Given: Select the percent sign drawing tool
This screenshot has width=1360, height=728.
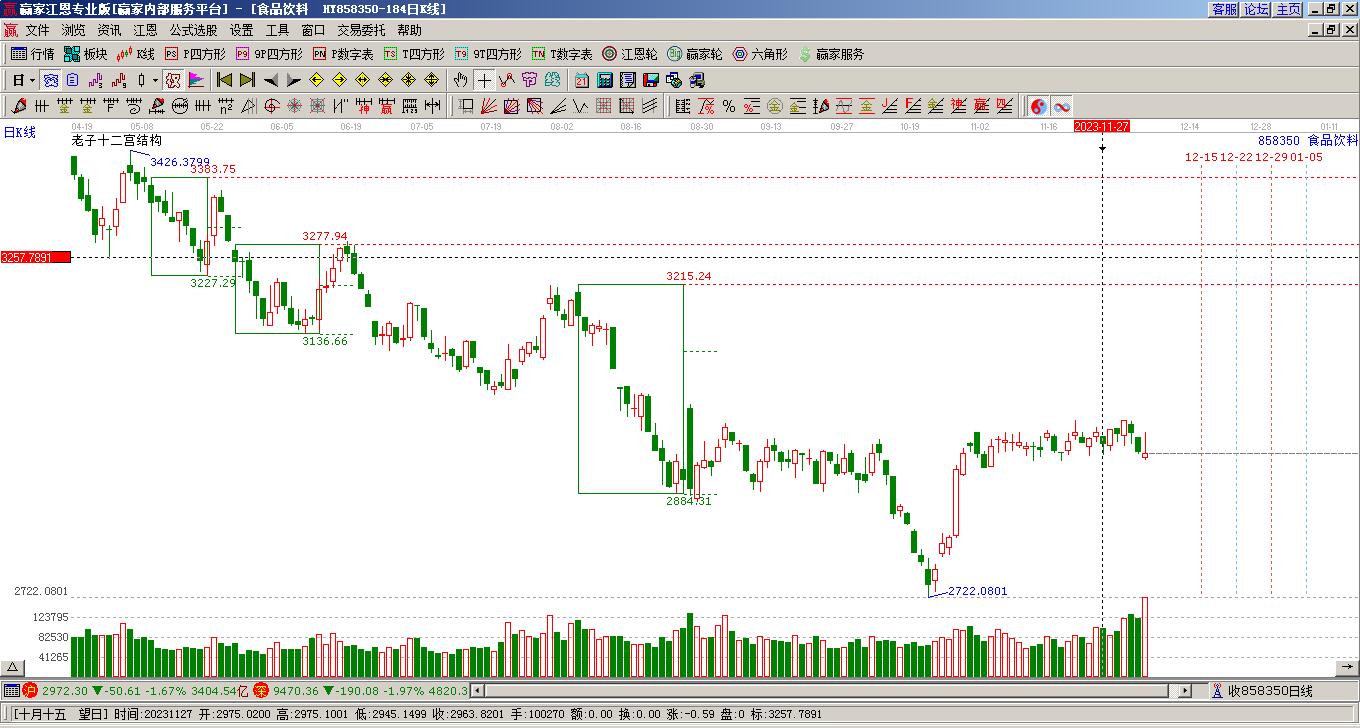Looking at the screenshot, I should click(728, 106).
